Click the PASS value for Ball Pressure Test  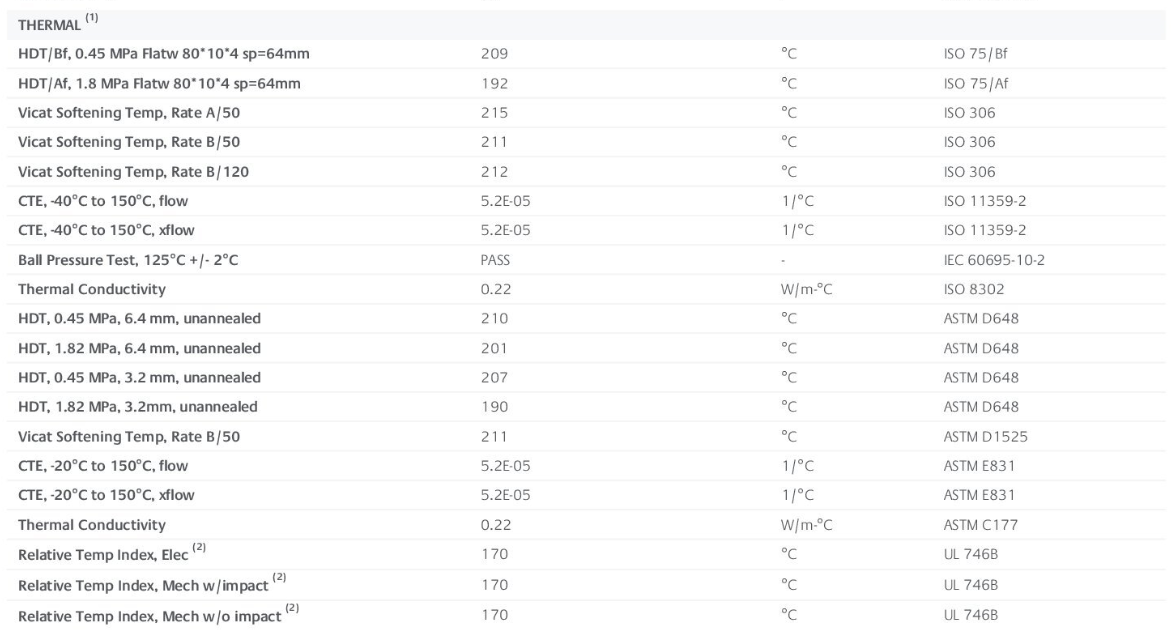[x=495, y=260]
